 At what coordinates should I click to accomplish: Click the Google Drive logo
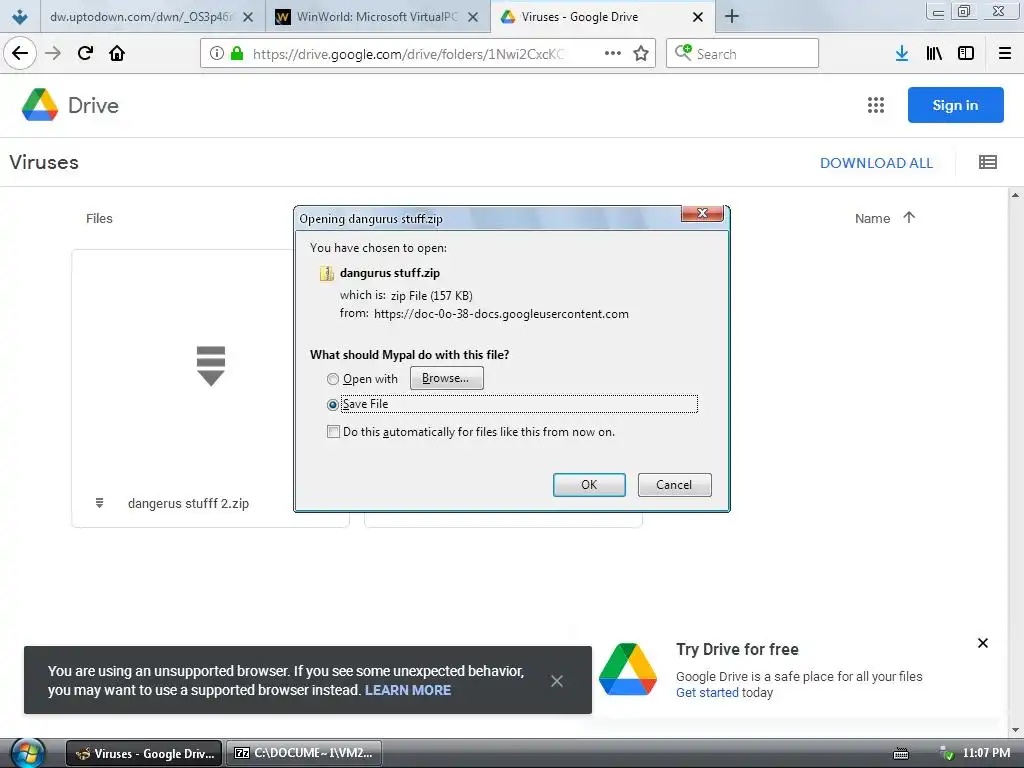[40, 104]
